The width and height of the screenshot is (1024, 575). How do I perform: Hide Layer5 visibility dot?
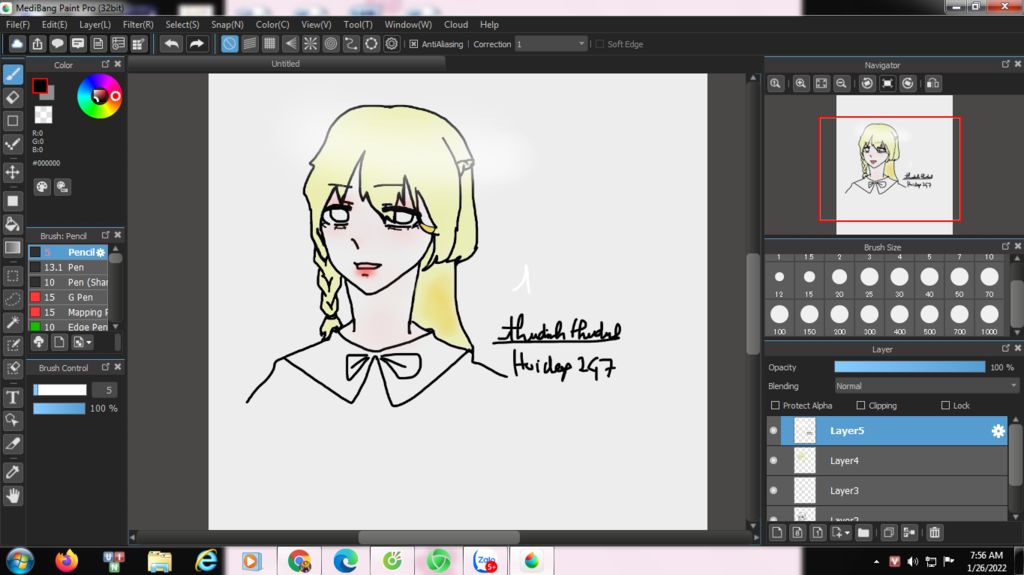click(774, 431)
